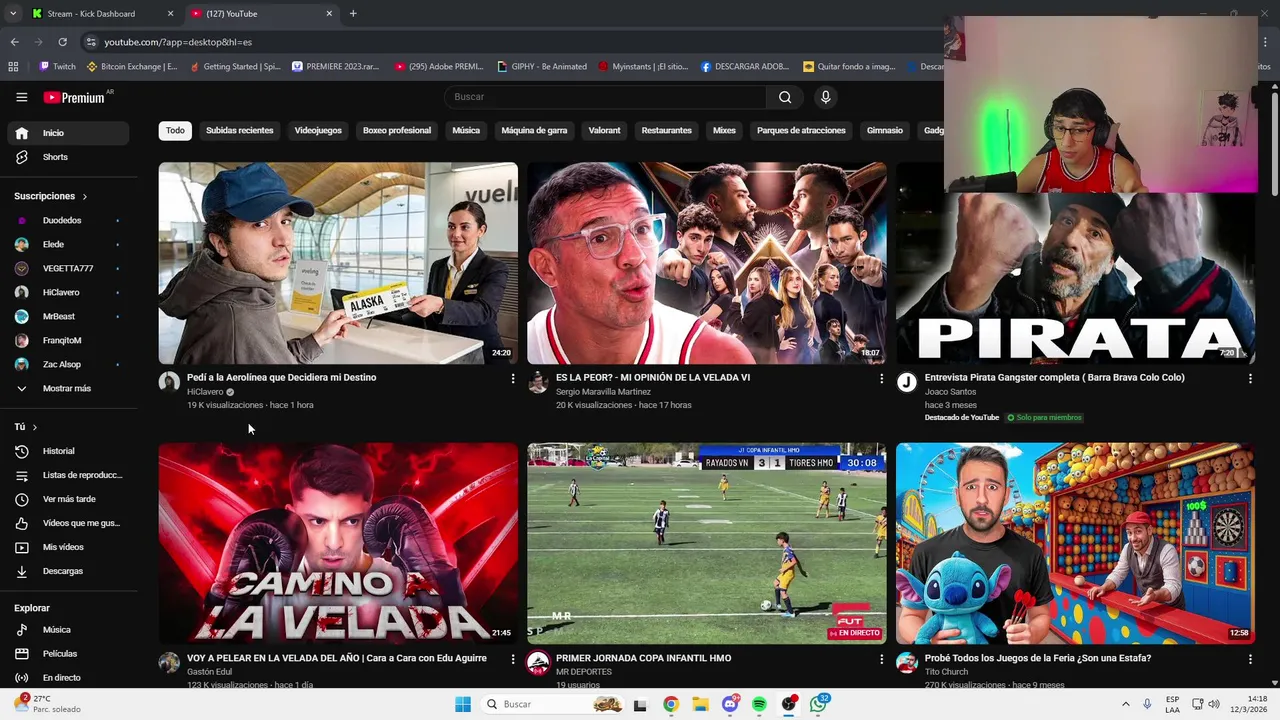Open Descargas in sidebar
Viewport: 1280px width, 720px height.
click(68, 571)
